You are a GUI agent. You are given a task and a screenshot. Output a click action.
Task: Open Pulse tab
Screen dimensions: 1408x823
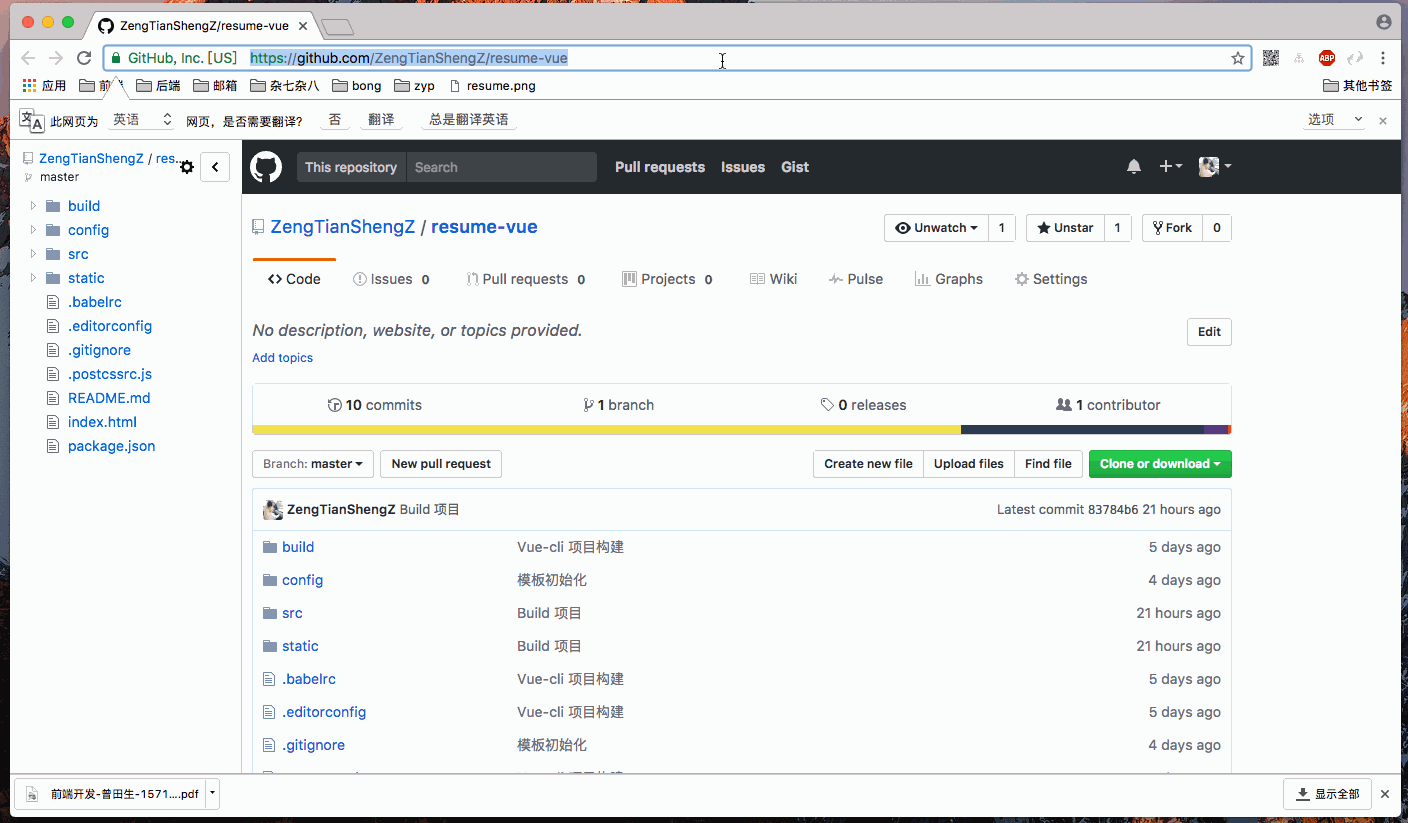click(x=856, y=279)
